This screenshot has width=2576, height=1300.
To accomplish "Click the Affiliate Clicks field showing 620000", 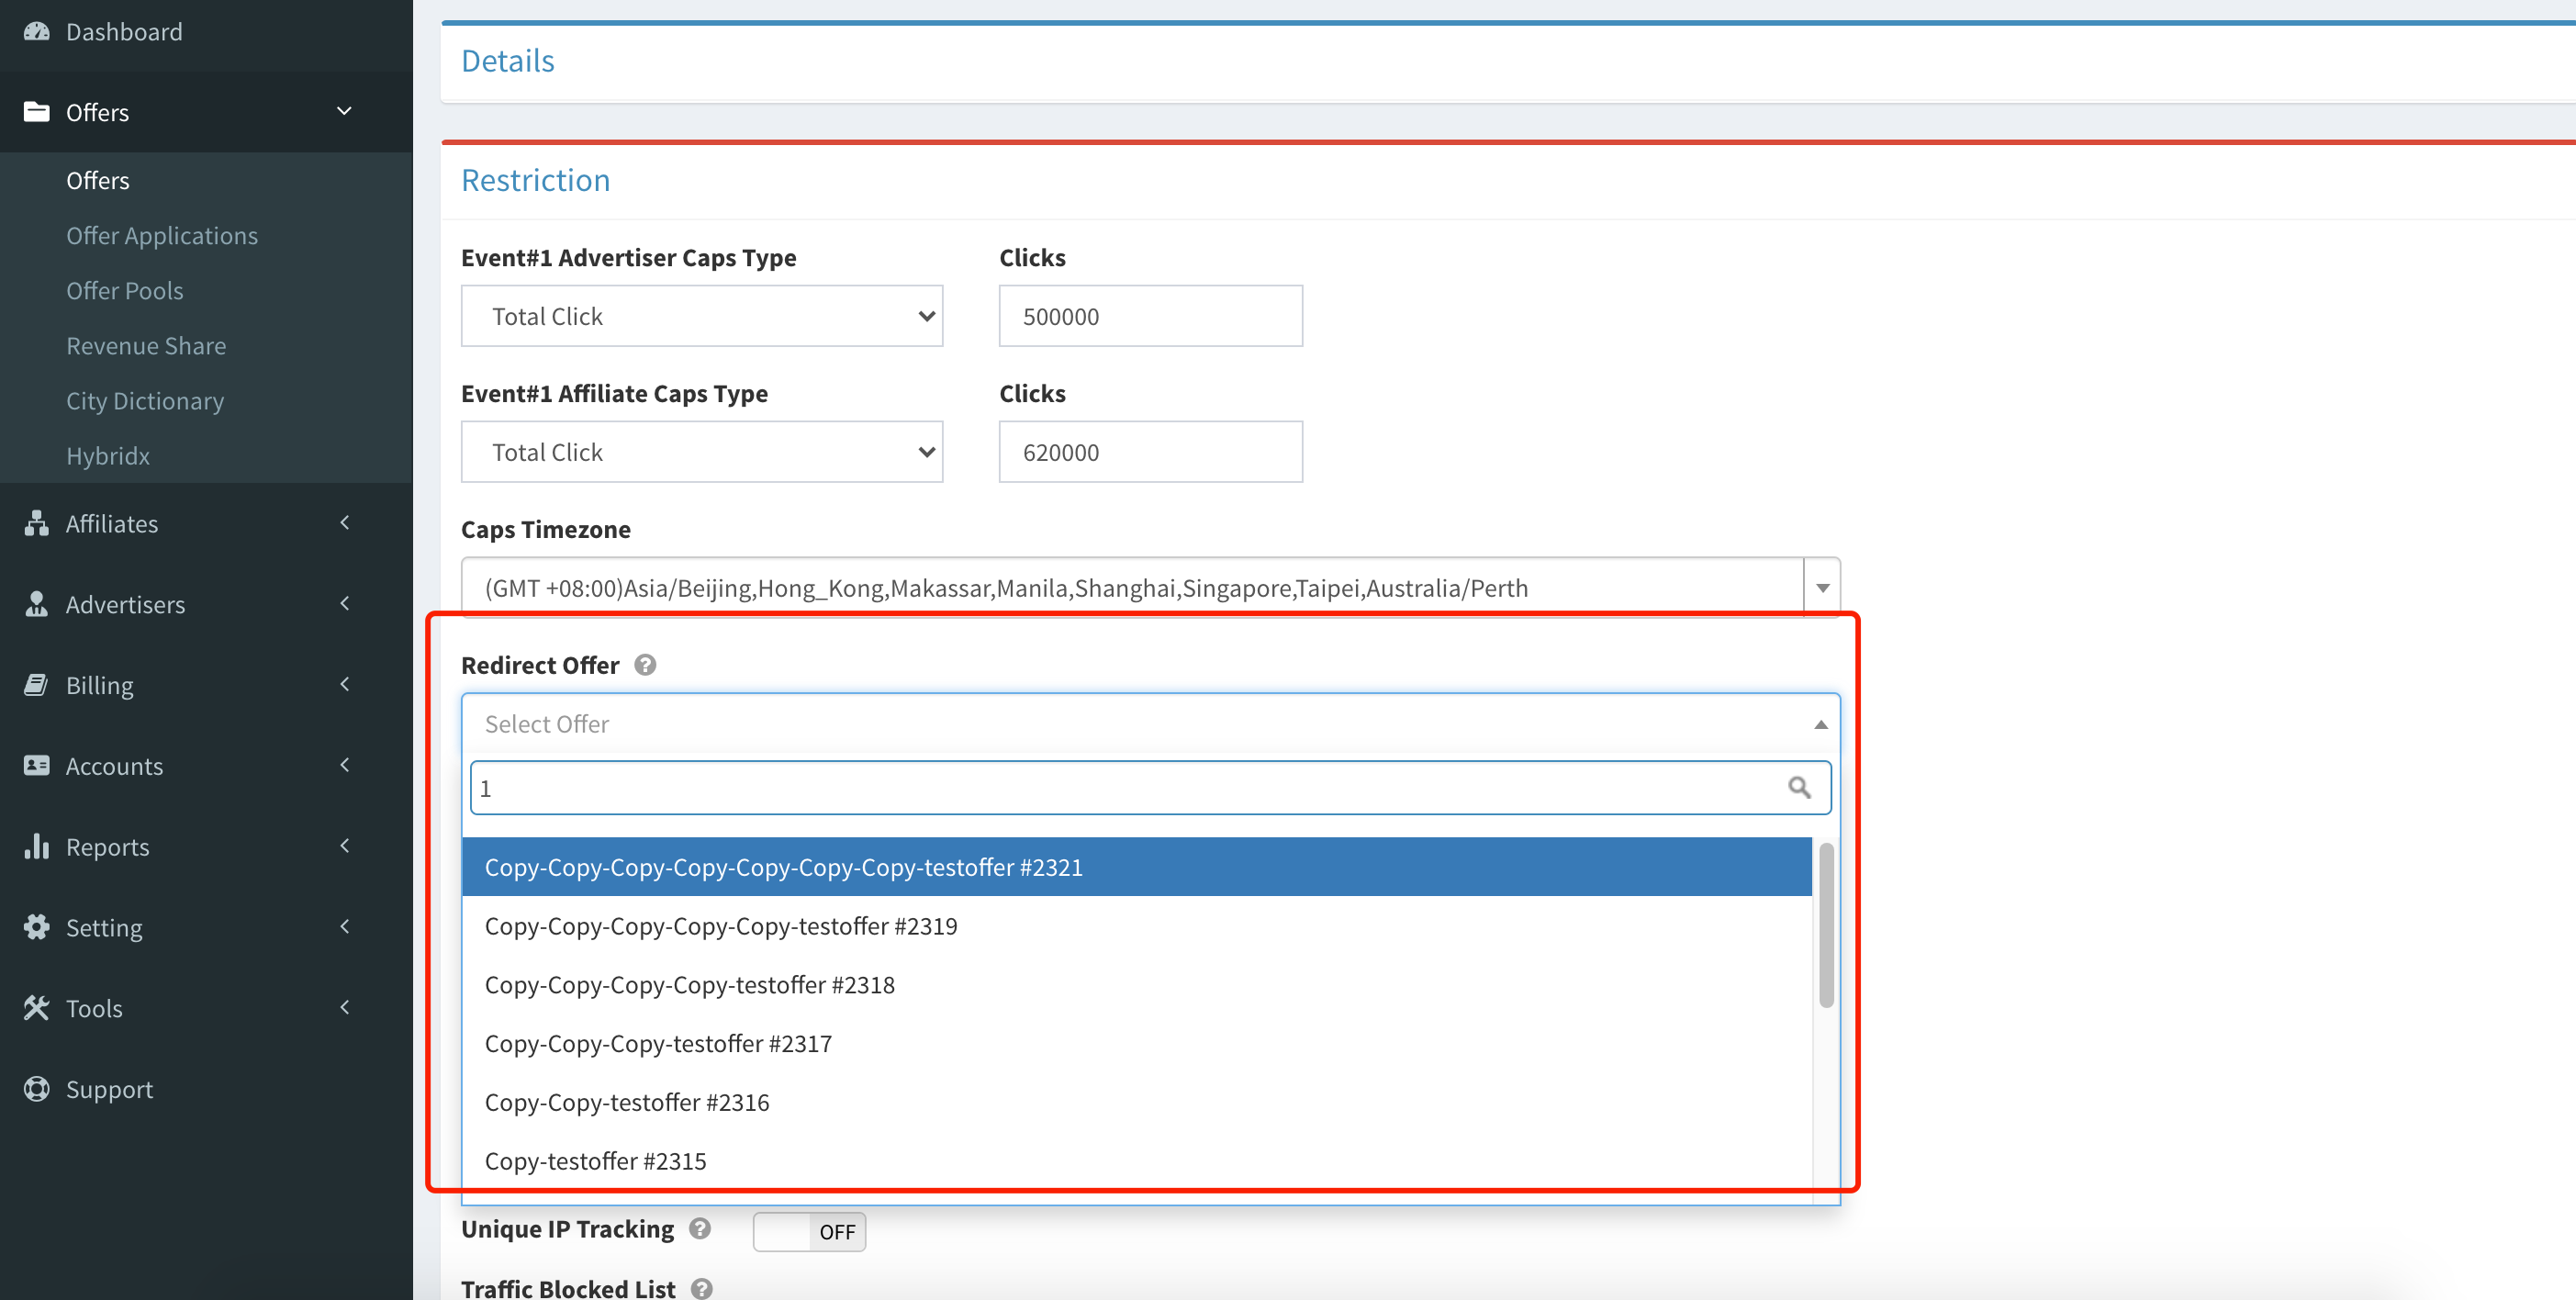I will (x=1151, y=452).
